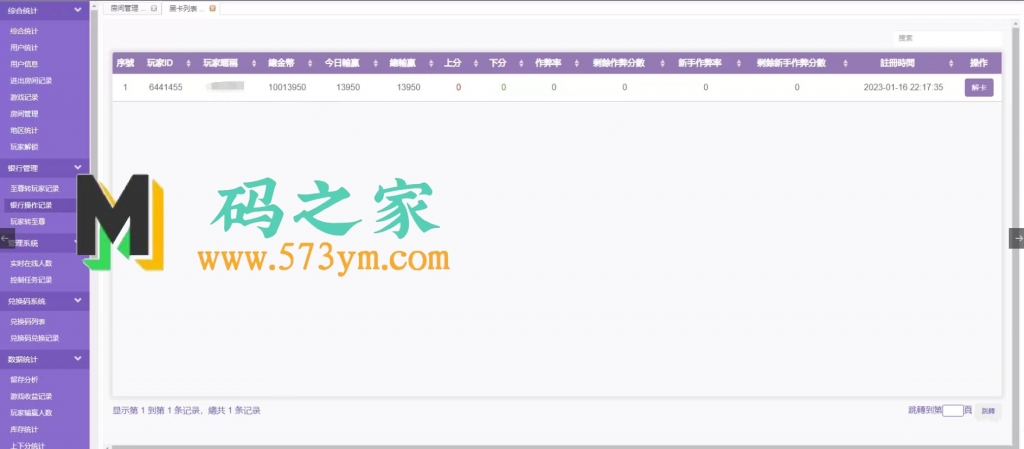Collapse the 数据统计 sidebar section
This screenshot has width=1024, height=449.
coord(78,358)
